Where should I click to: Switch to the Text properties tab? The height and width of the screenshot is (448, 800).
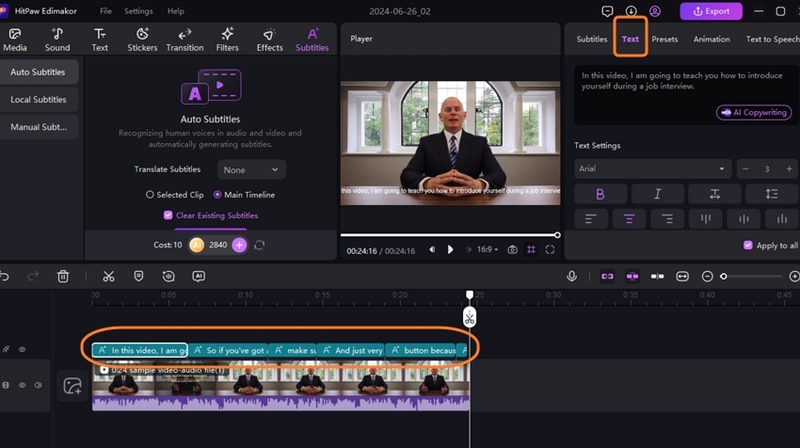pos(630,39)
